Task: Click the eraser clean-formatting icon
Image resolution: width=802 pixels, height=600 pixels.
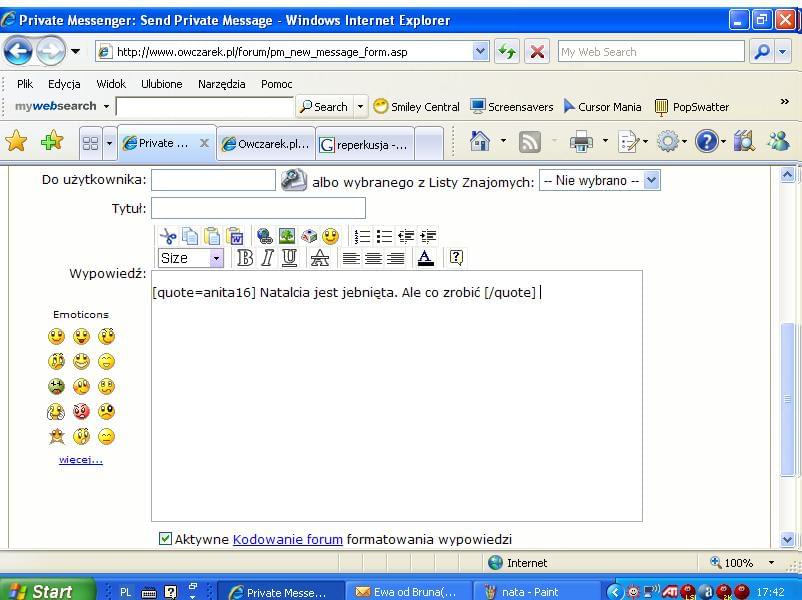Action: click(x=308, y=236)
